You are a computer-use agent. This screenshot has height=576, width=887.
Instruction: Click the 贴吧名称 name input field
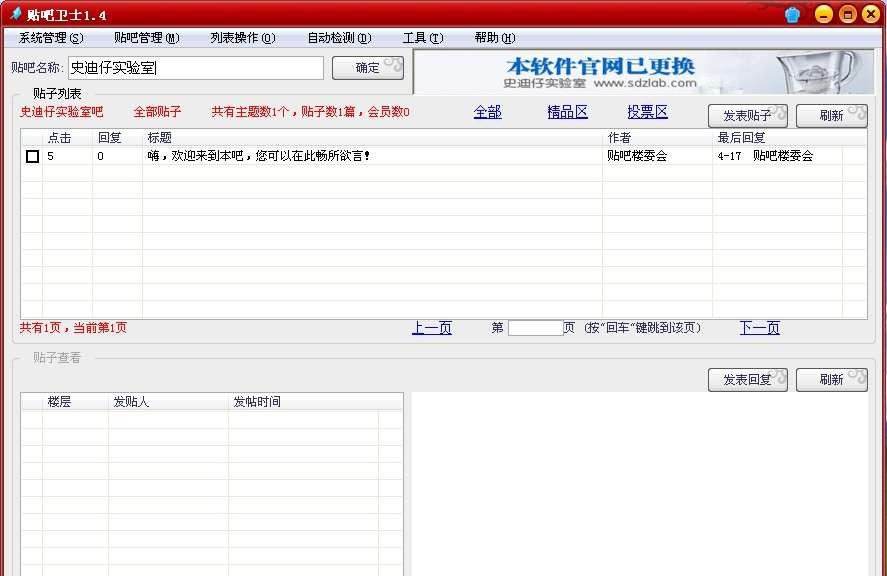pyautogui.click(x=194, y=68)
